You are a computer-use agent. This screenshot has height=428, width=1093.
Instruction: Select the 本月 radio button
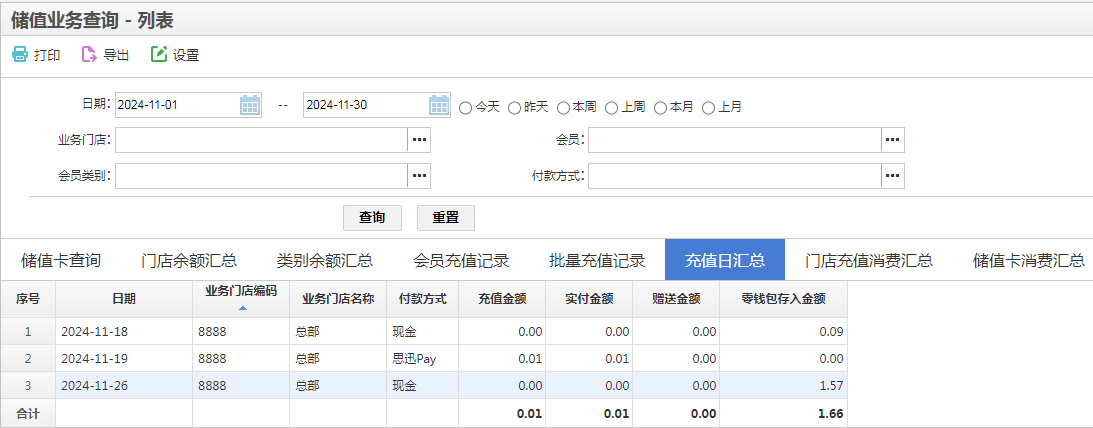point(660,108)
